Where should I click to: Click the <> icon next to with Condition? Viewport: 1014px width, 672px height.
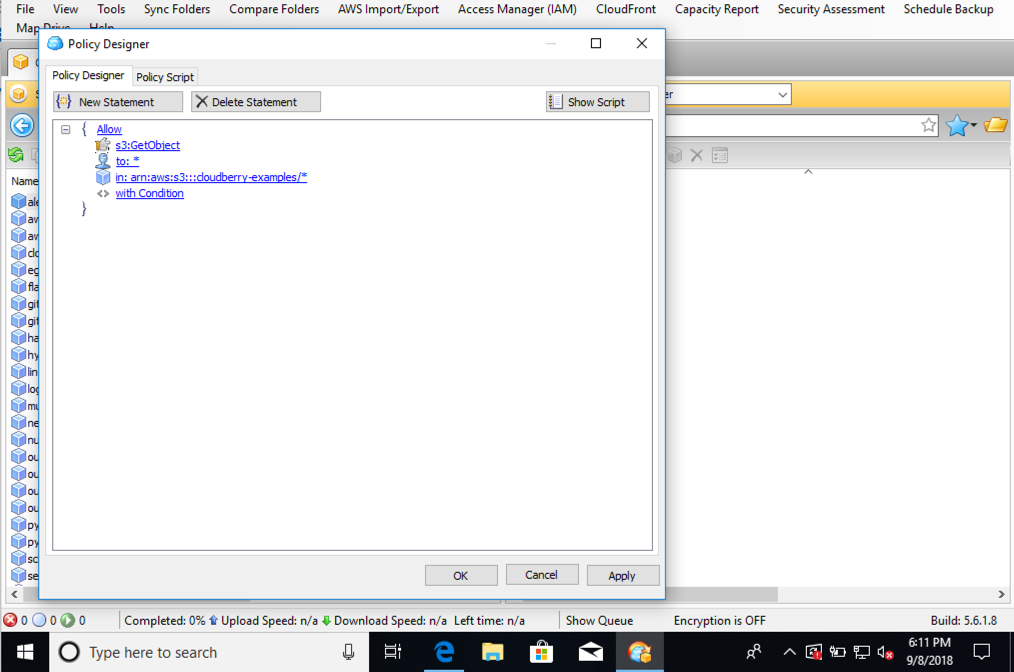coord(103,193)
